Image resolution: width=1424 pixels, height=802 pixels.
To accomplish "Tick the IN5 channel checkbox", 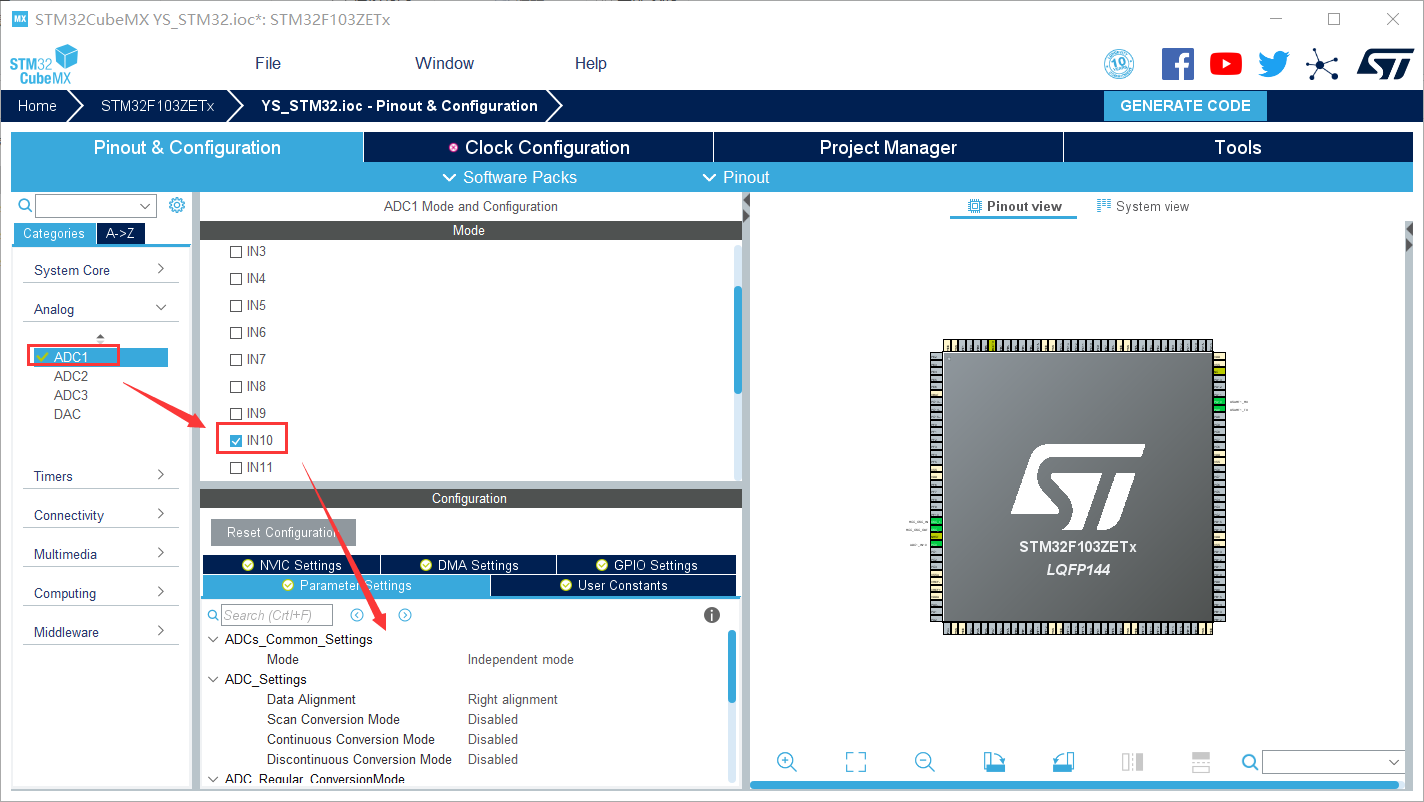I will click(x=236, y=305).
